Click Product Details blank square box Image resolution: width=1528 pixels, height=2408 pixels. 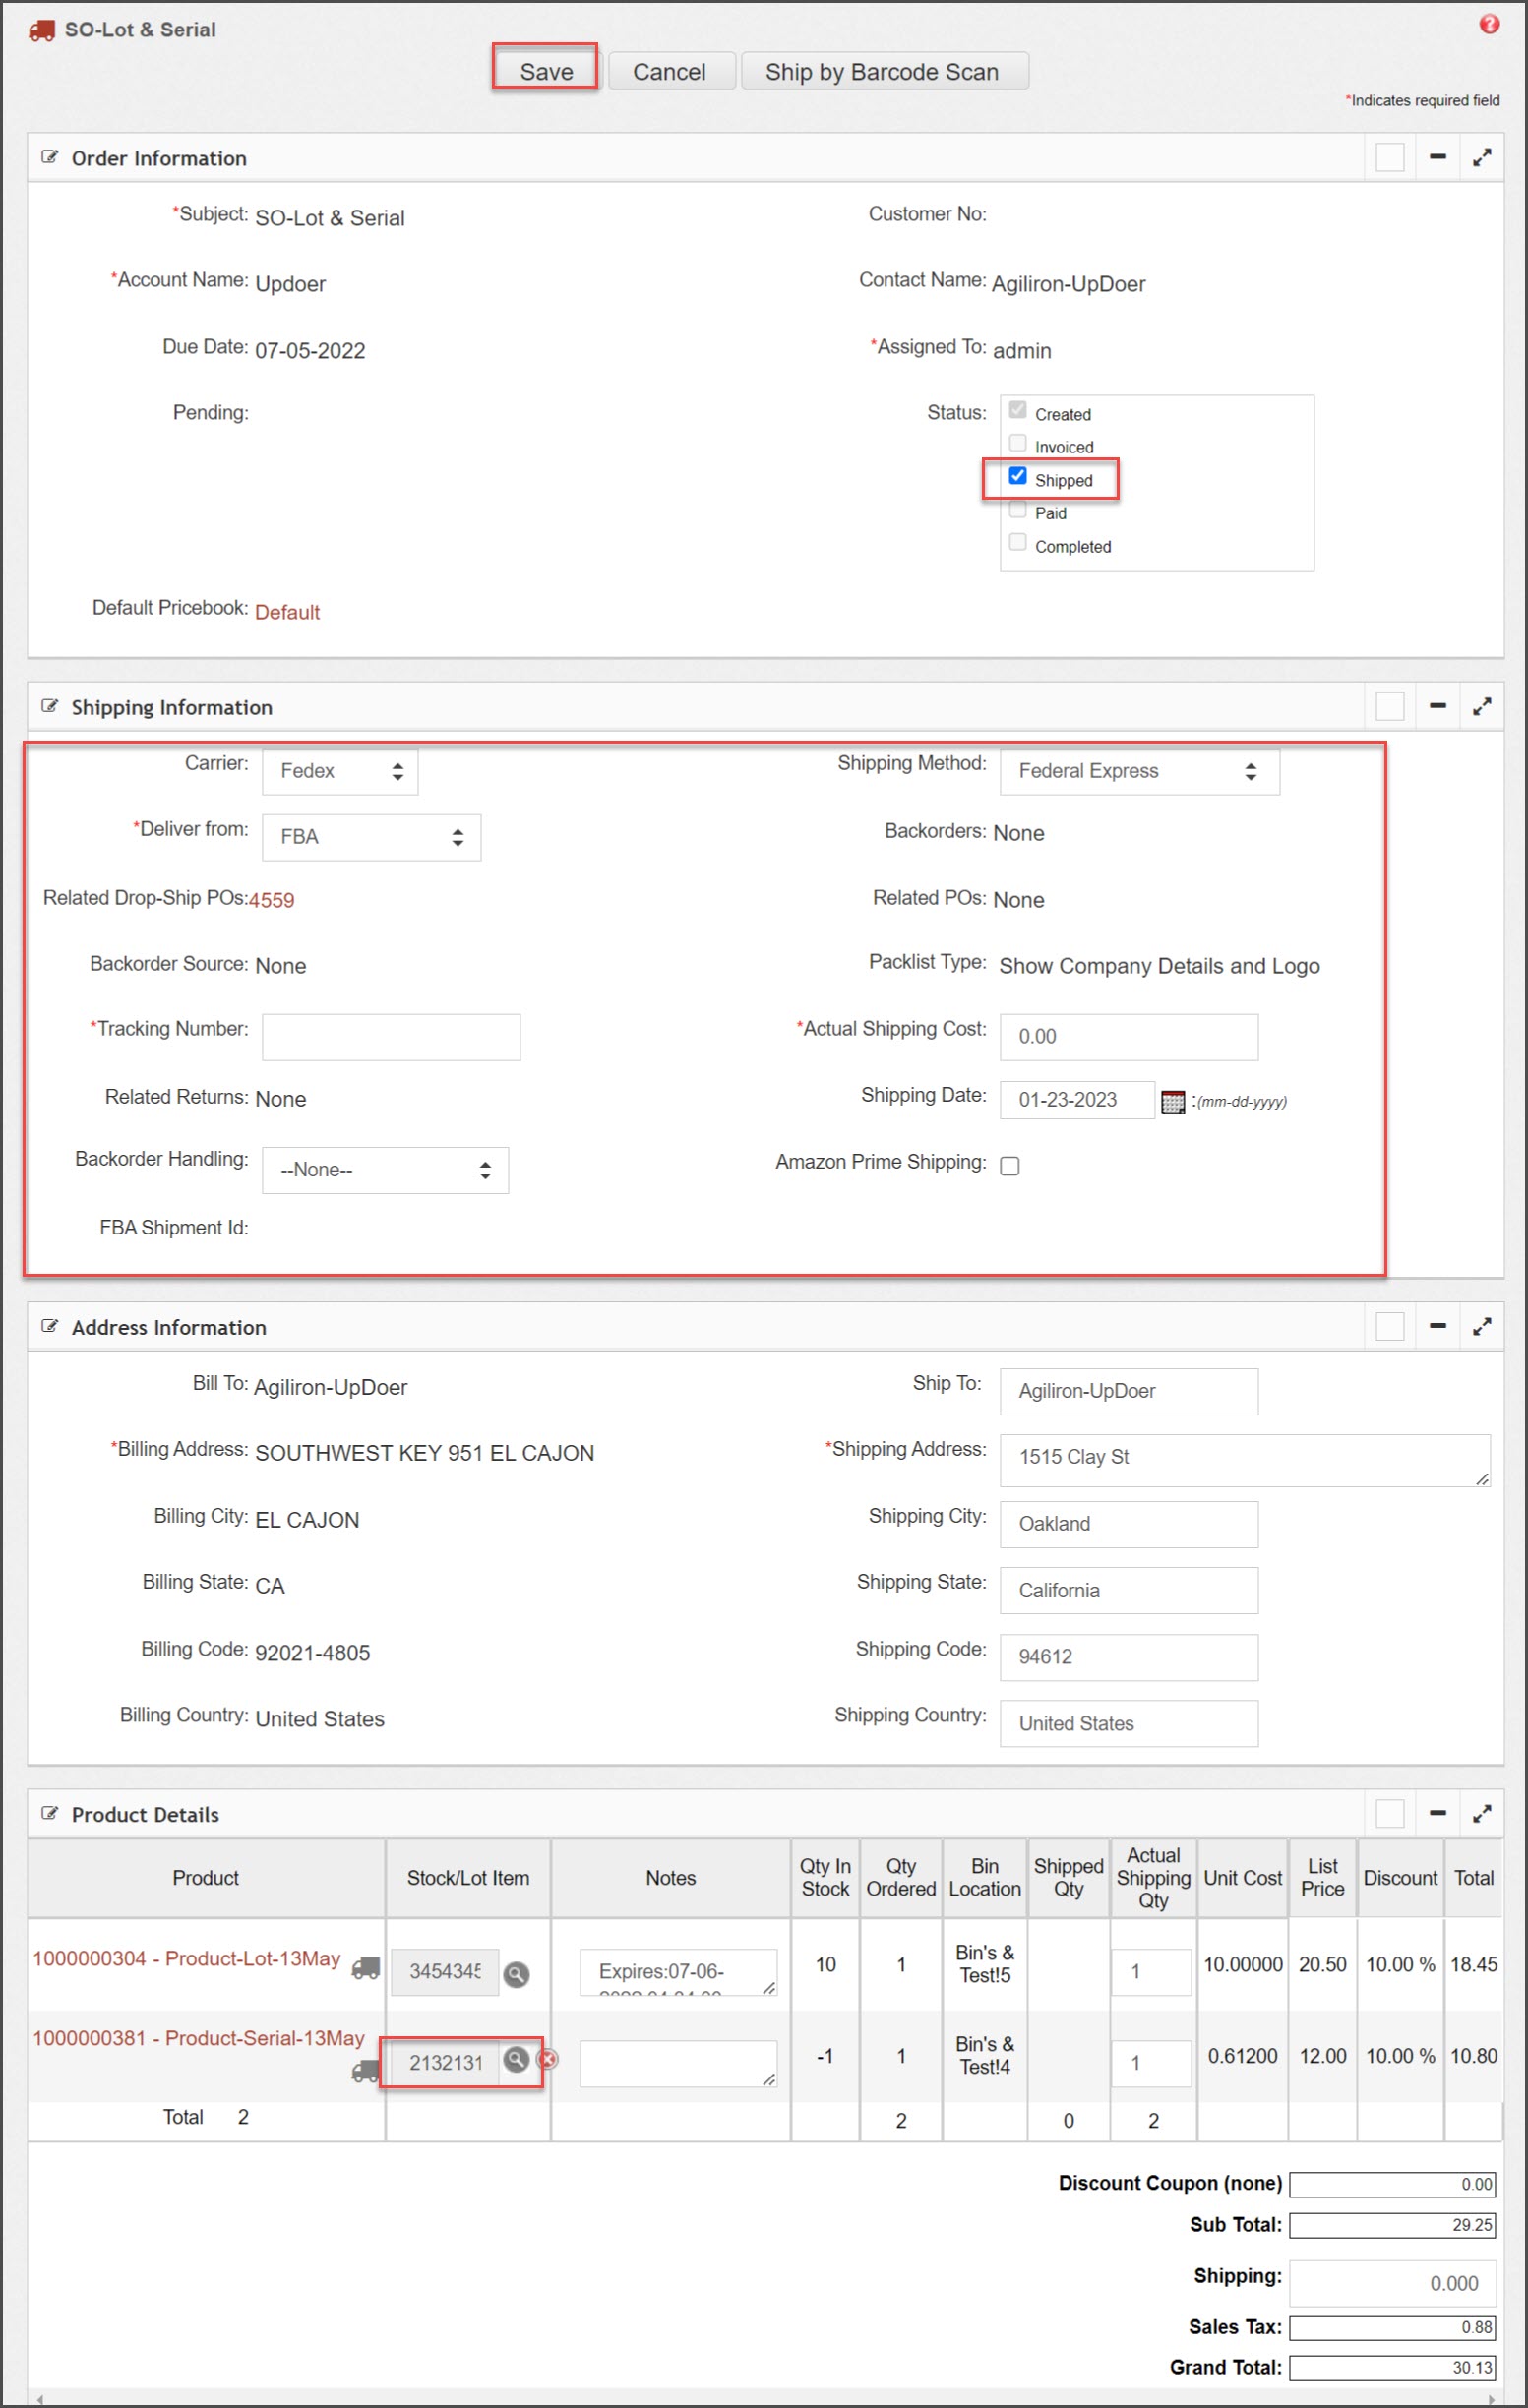point(1389,1813)
